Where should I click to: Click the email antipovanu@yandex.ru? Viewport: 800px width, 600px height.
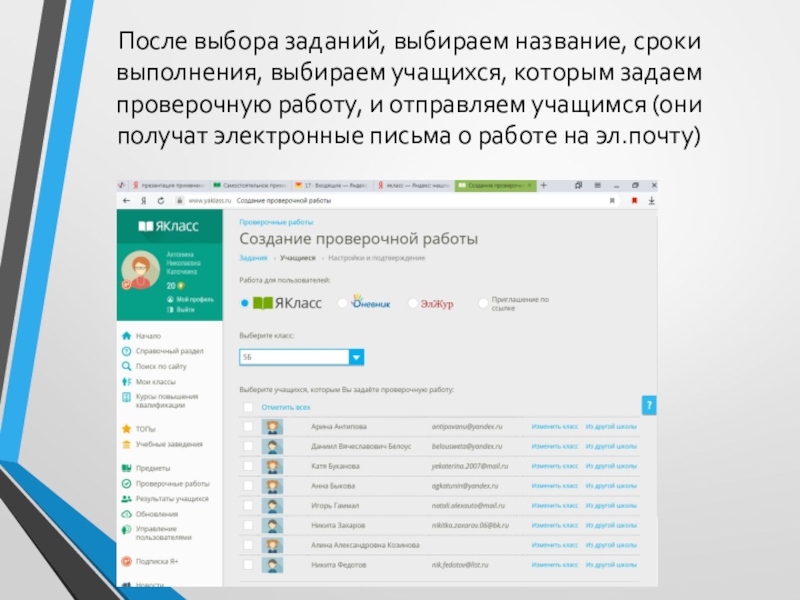click(467, 427)
